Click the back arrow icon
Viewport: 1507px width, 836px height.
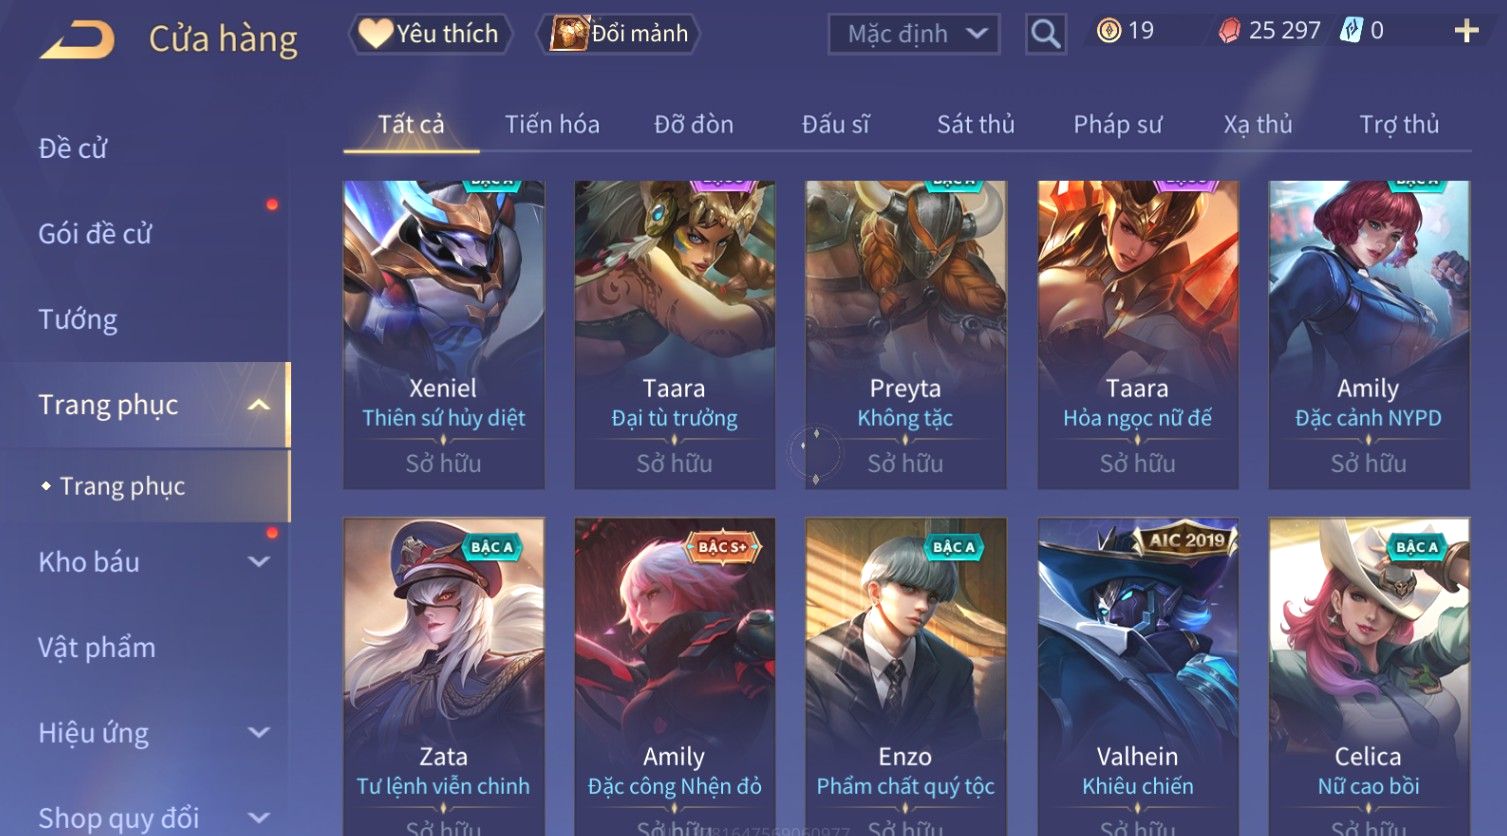[77, 40]
